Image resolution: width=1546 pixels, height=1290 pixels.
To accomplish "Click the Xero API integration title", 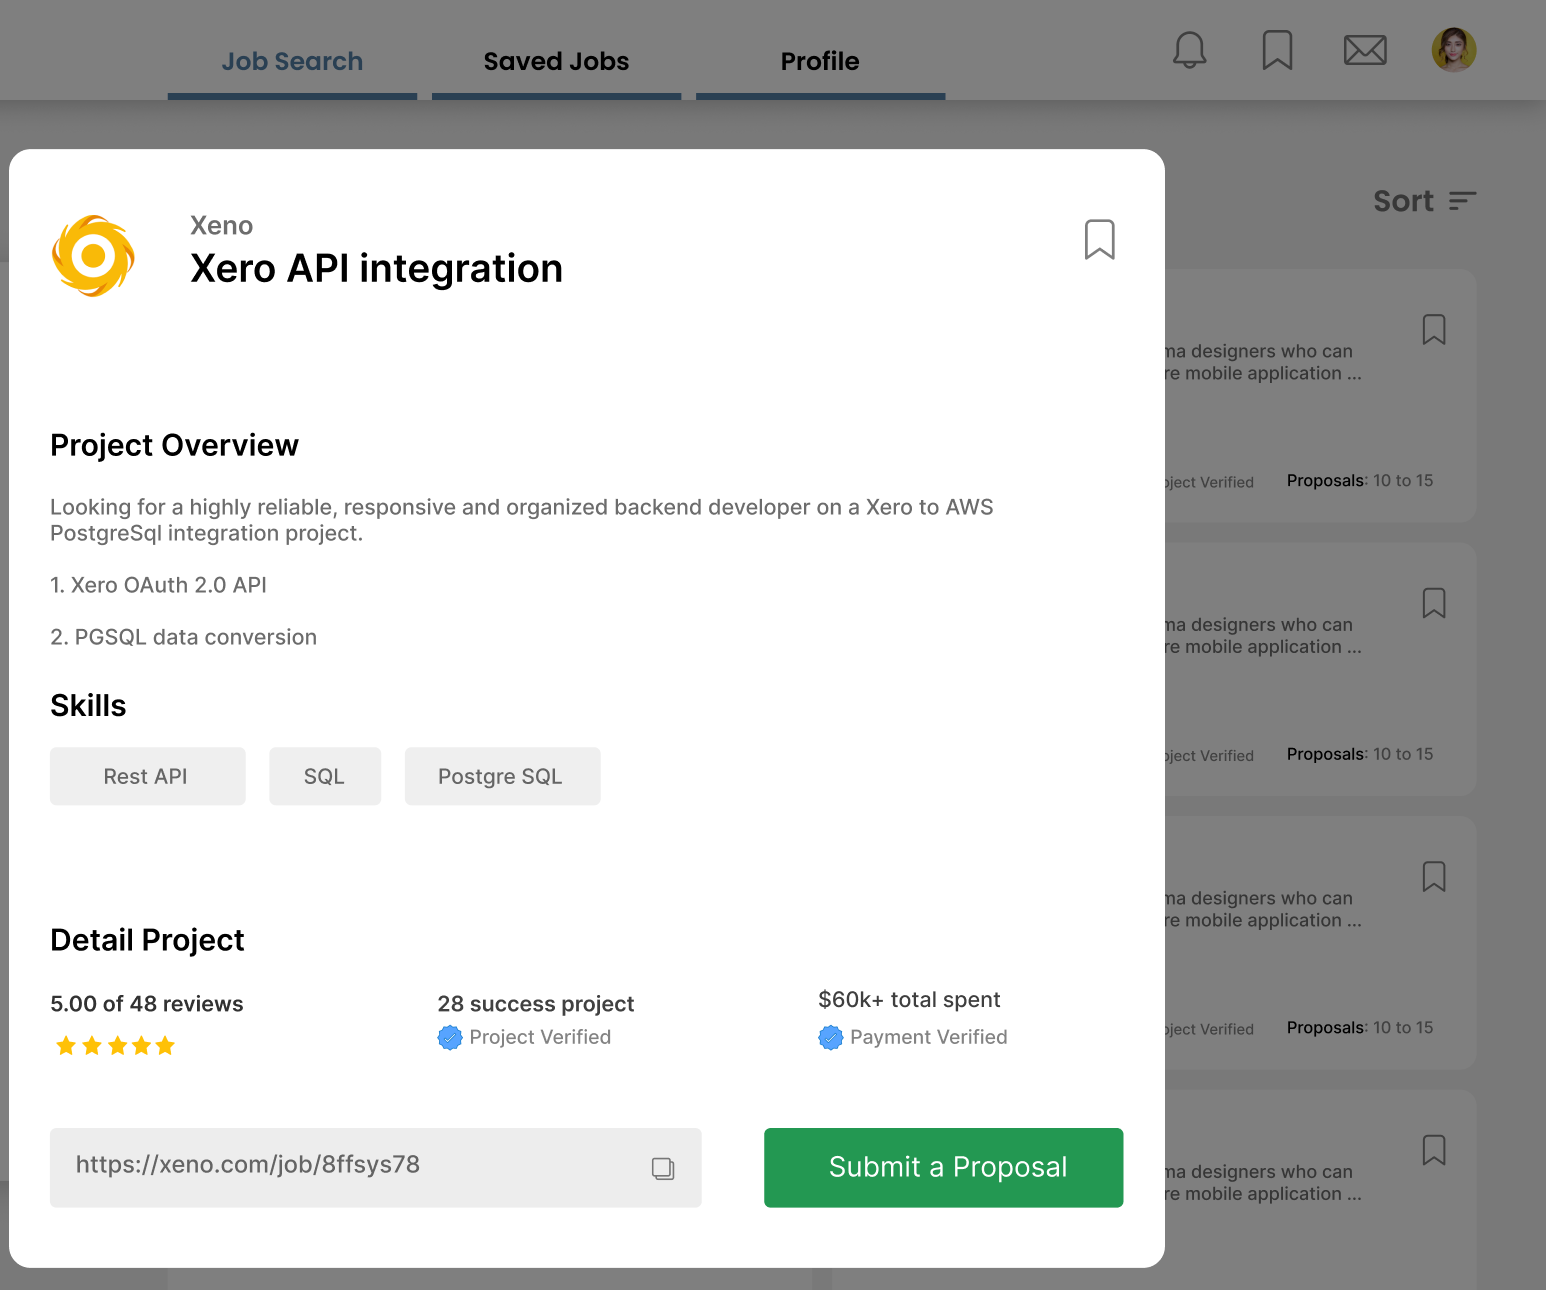I will (376, 269).
